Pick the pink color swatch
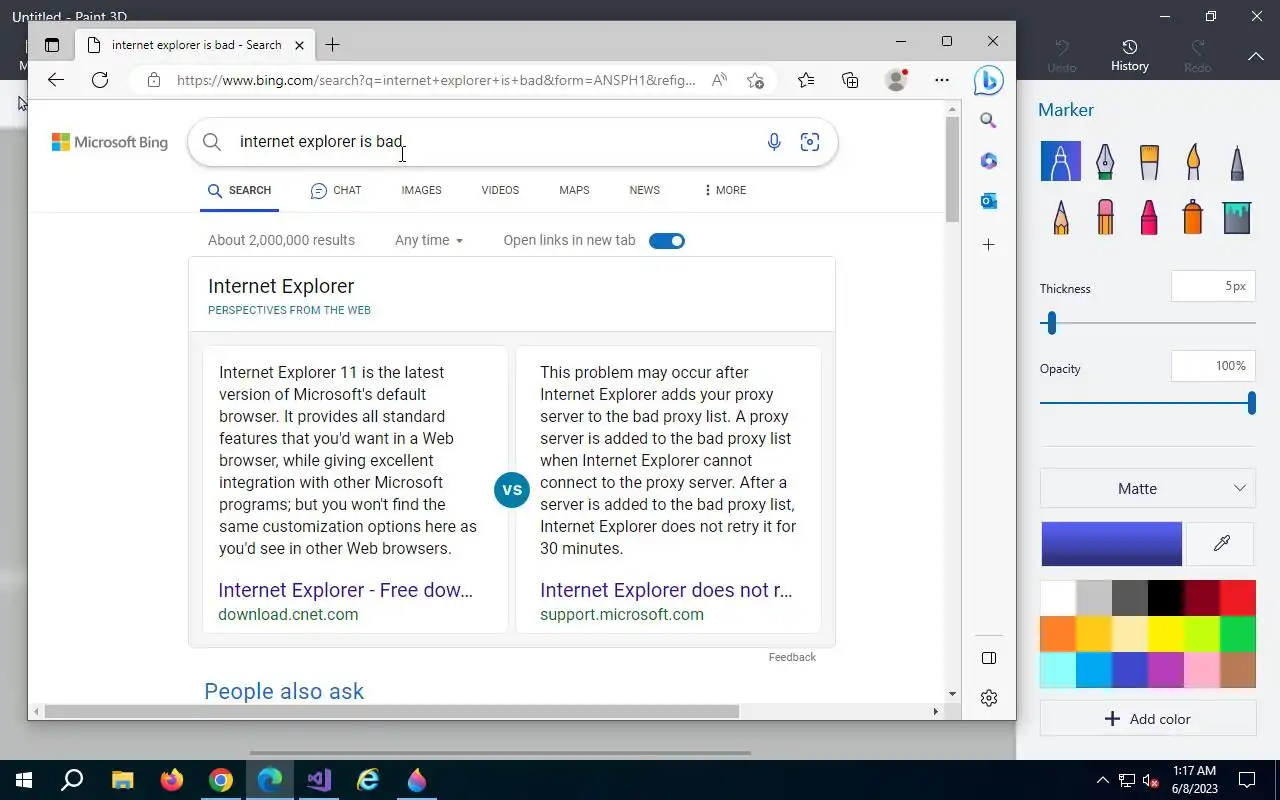Image resolution: width=1280 pixels, height=800 pixels. [1202, 670]
